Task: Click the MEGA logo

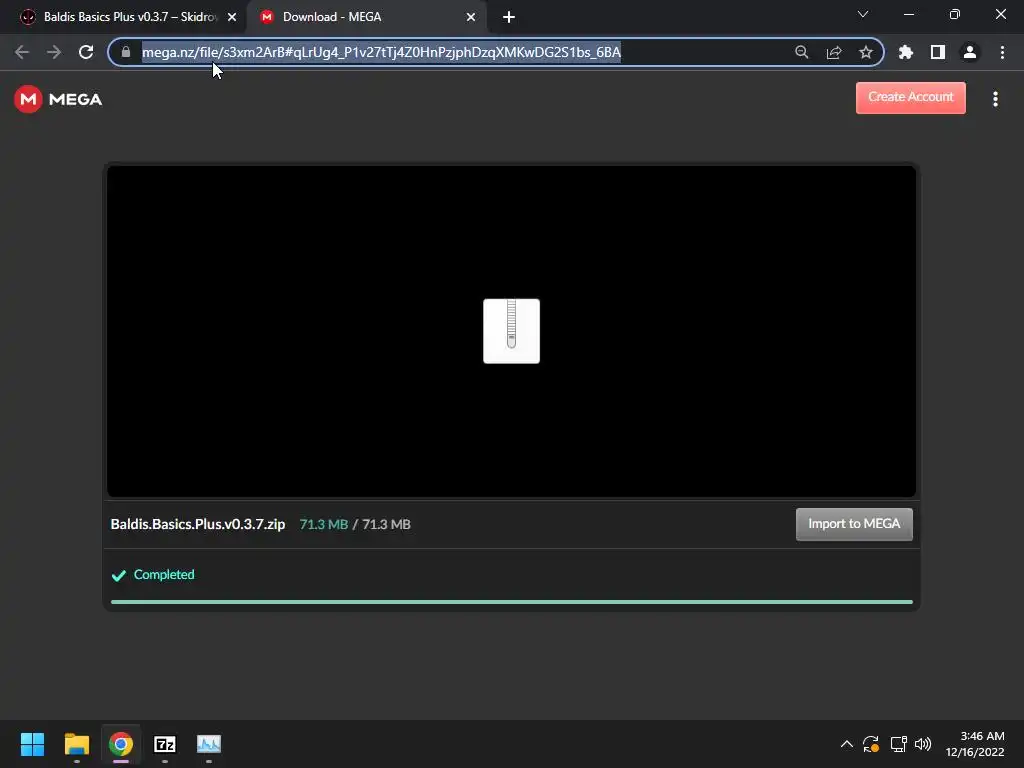Action: click(x=58, y=99)
